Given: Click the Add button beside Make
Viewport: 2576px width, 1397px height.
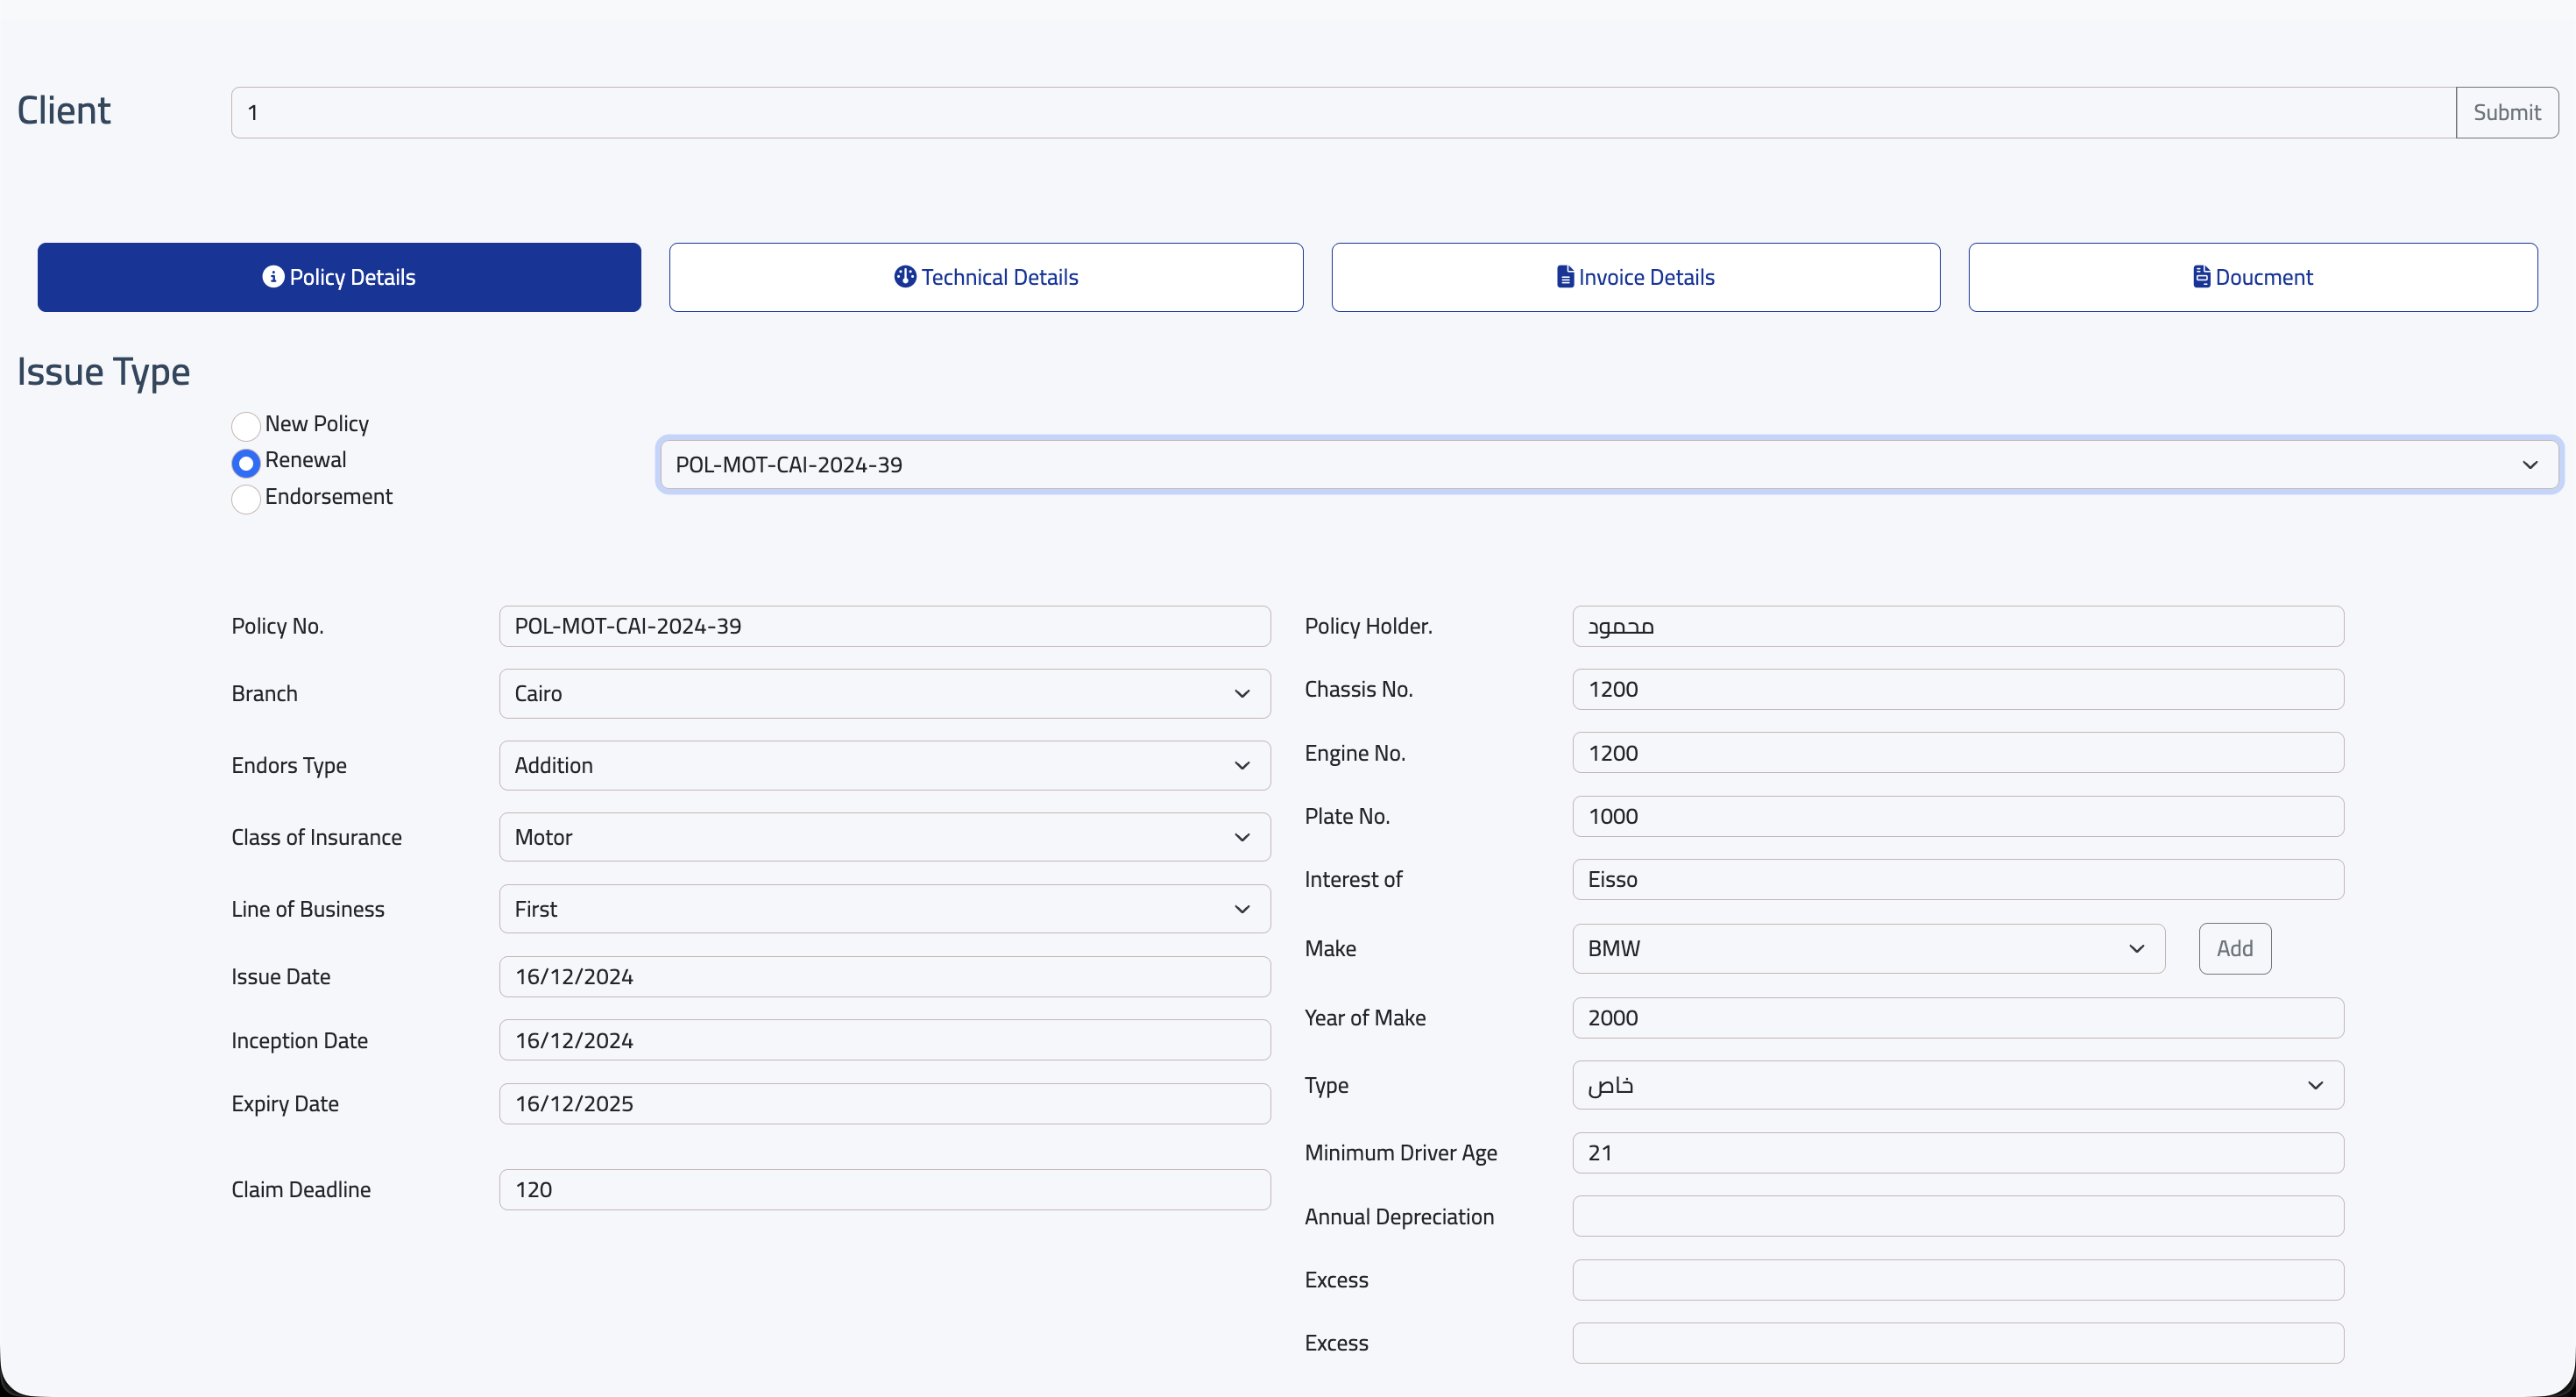Looking at the screenshot, I should [2234, 949].
